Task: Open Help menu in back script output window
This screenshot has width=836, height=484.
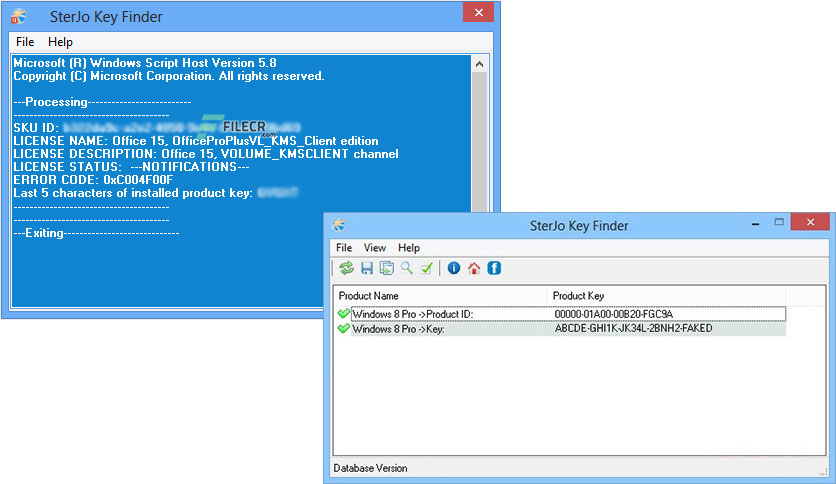Action: (60, 42)
